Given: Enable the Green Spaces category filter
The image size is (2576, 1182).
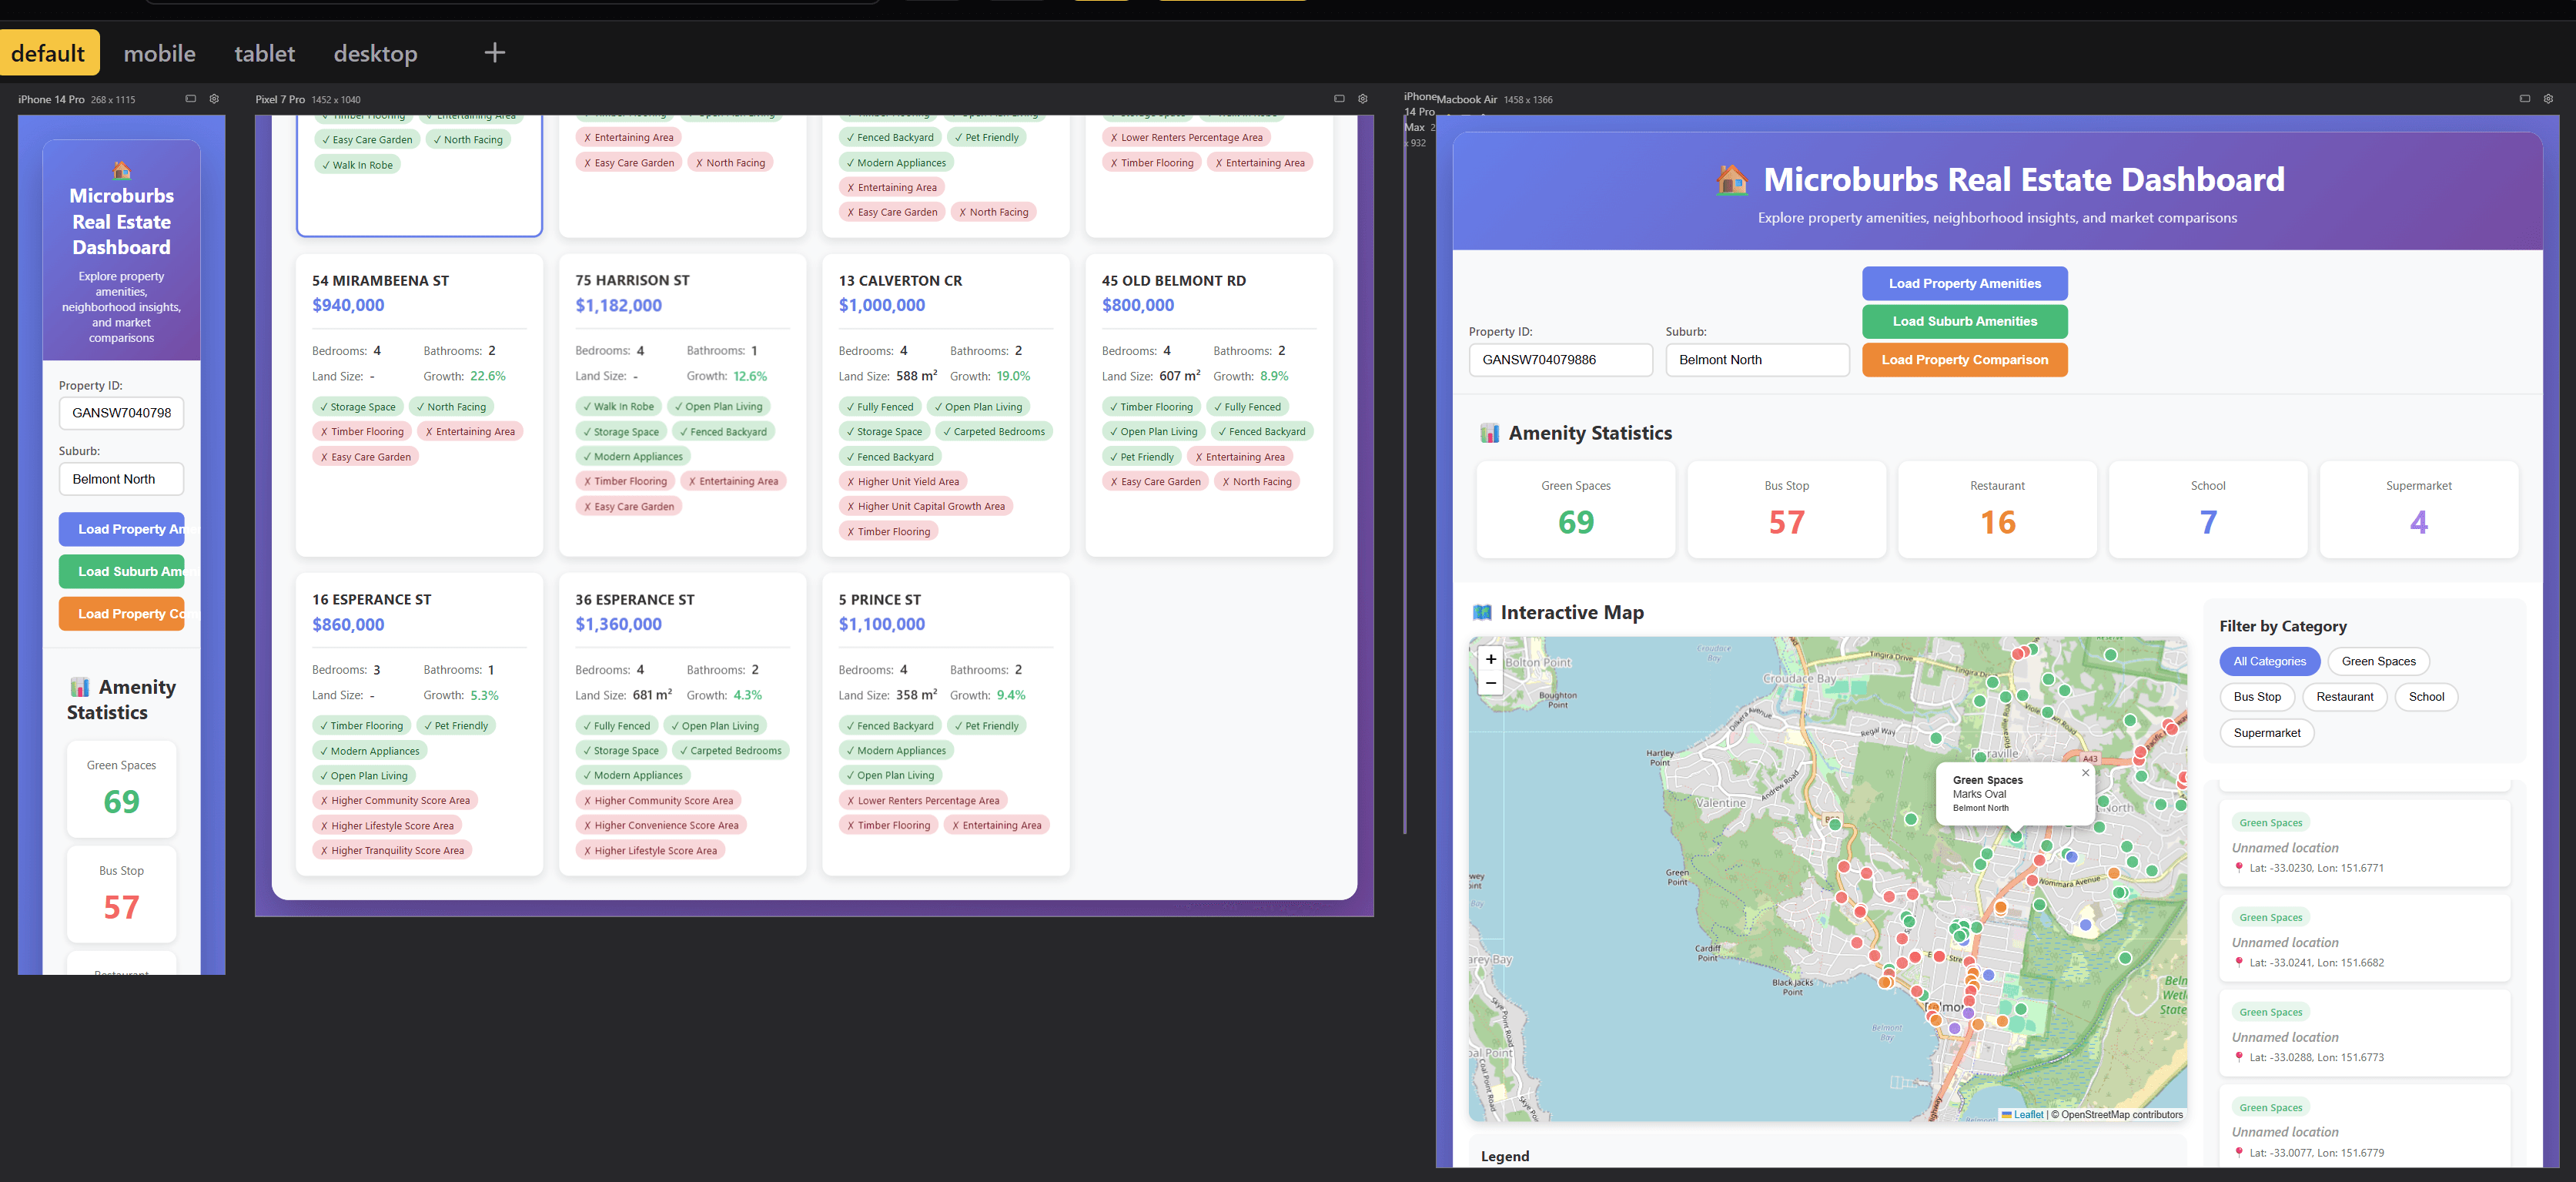Looking at the screenshot, I should coord(2378,661).
